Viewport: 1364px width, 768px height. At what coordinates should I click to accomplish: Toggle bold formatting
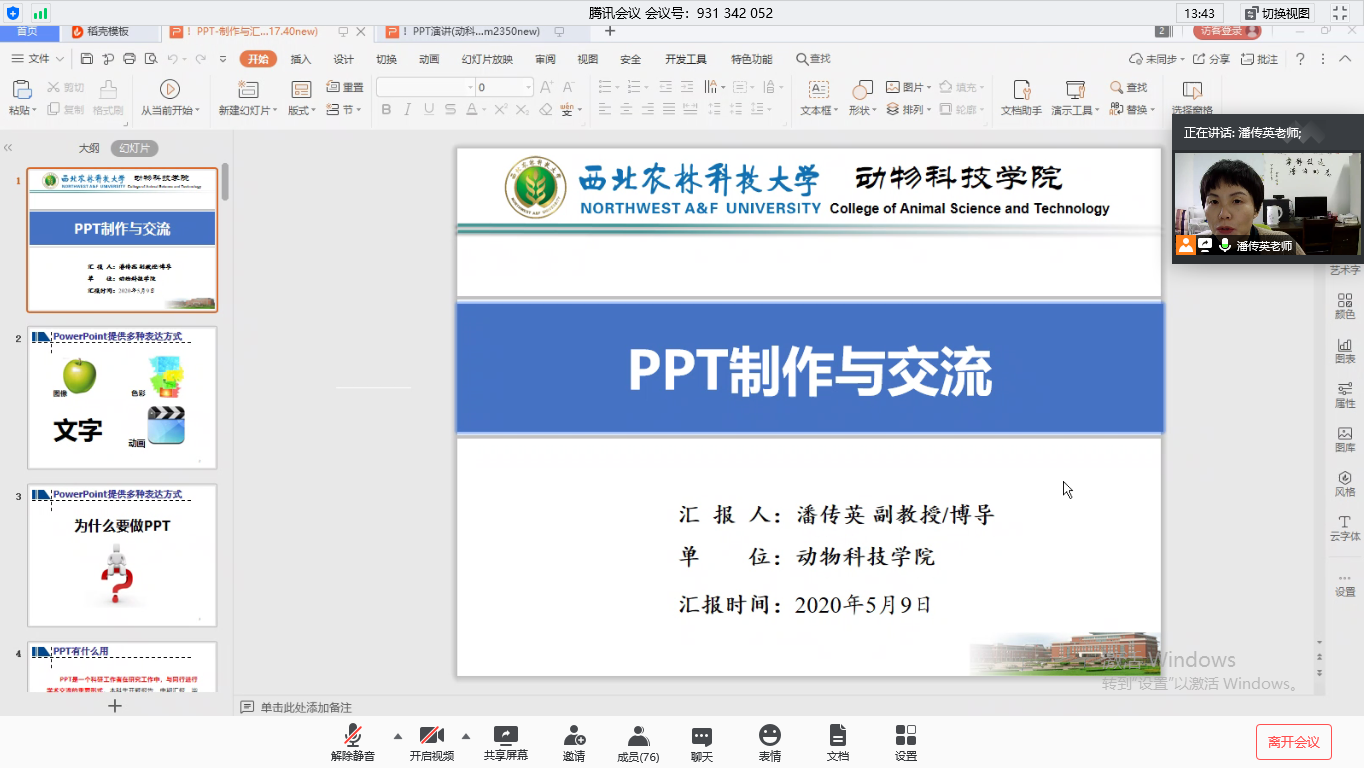(x=386, y=109)
